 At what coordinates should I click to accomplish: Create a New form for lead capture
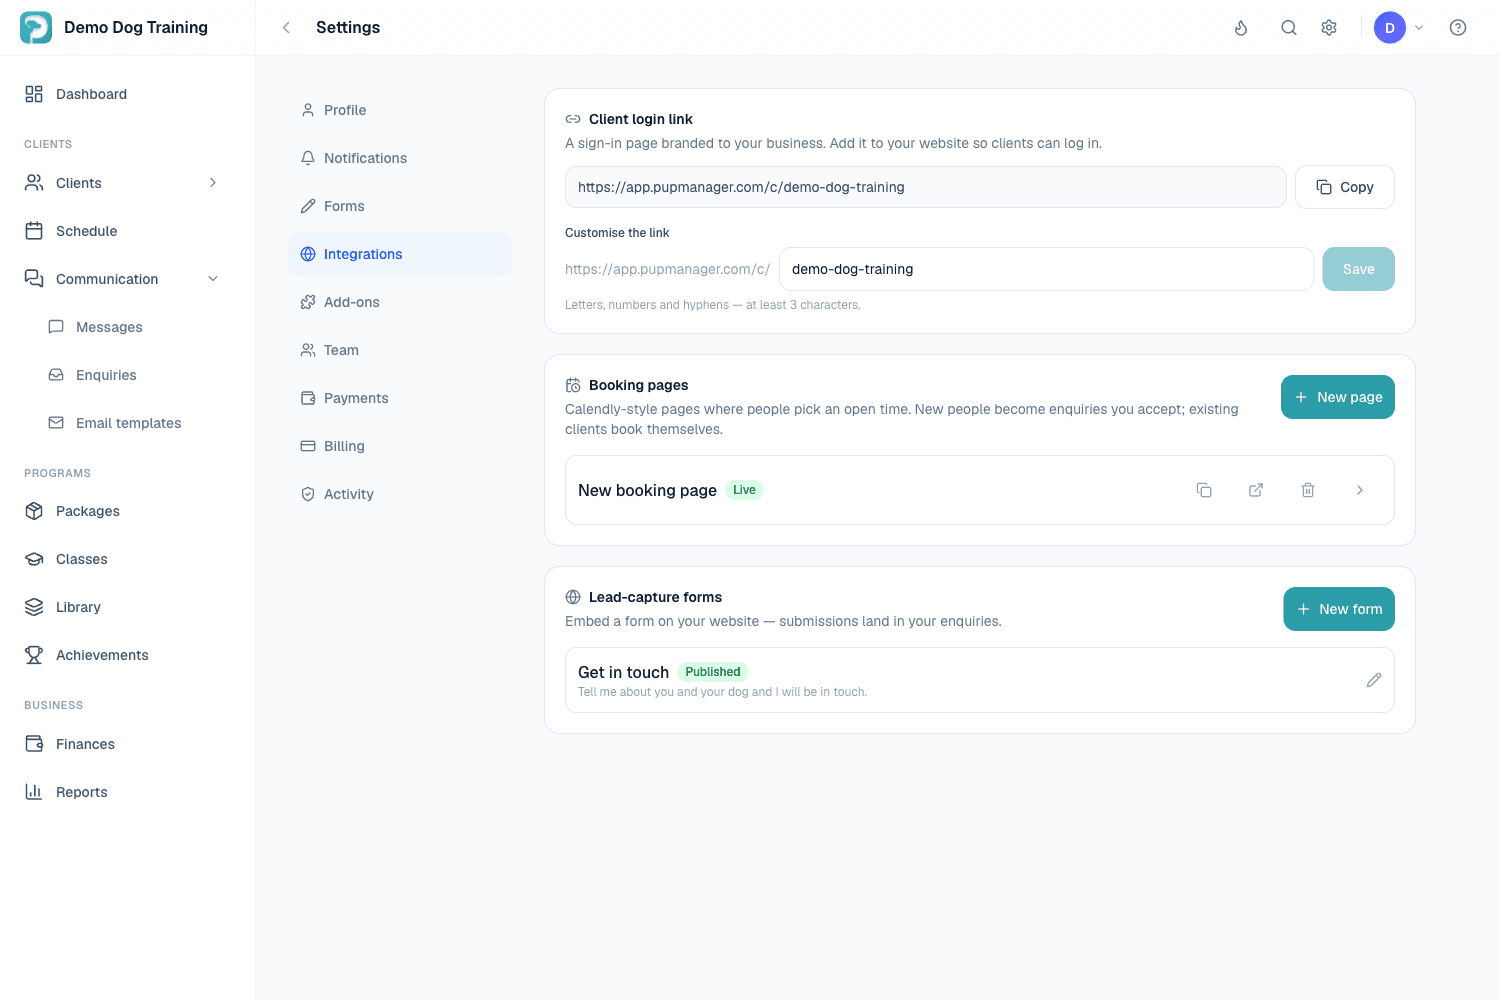pos(1339,609)
